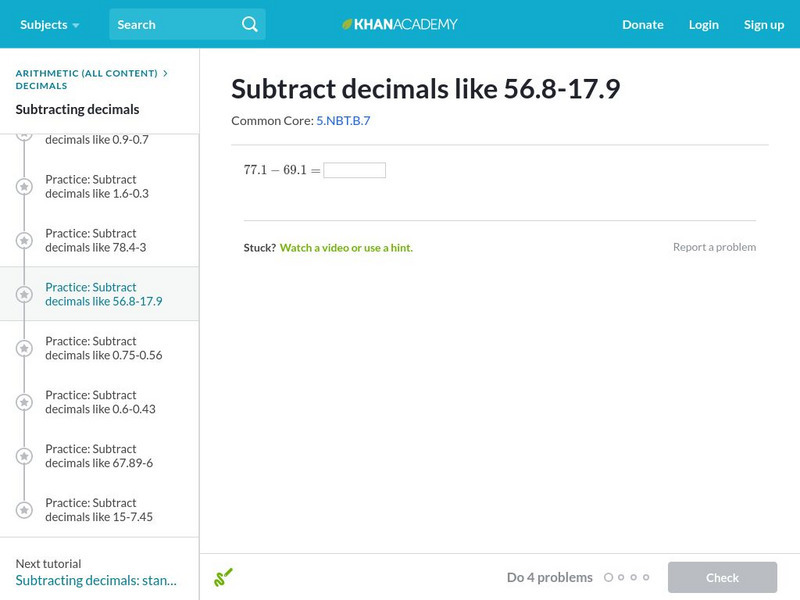Click star icon beside 0.75-0.56 practice
Viewport: 800px width, 600px height.
click(x=24, y=348)
